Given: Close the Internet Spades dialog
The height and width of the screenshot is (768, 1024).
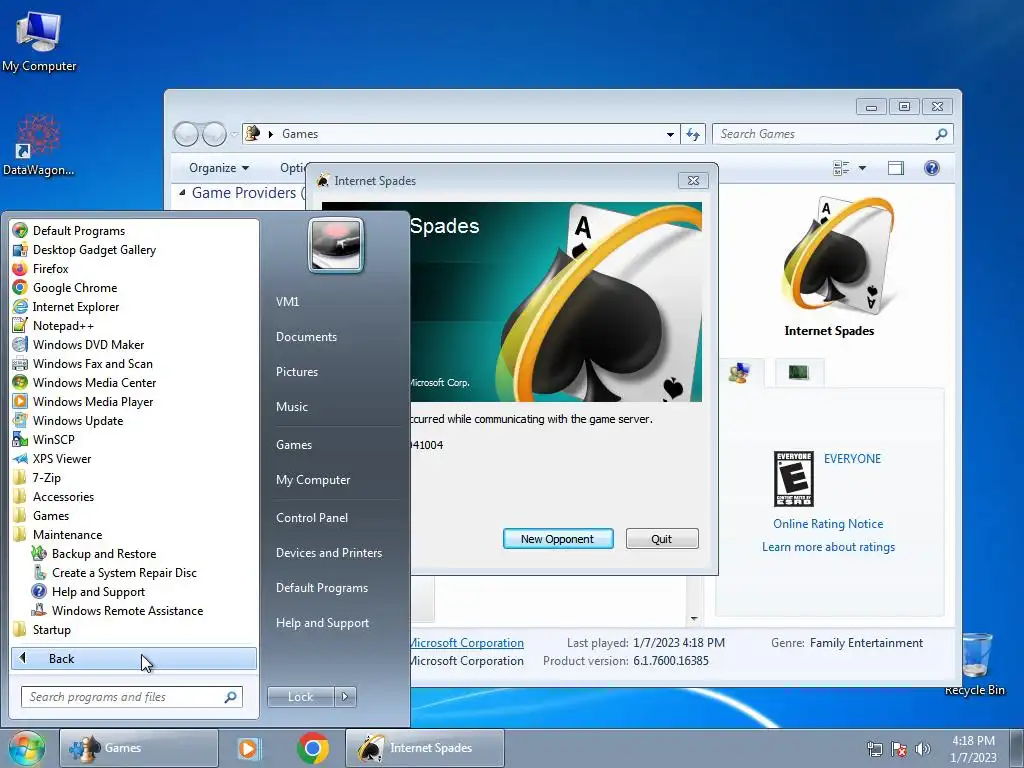Looking at the screenshot, I should (693, 180).
